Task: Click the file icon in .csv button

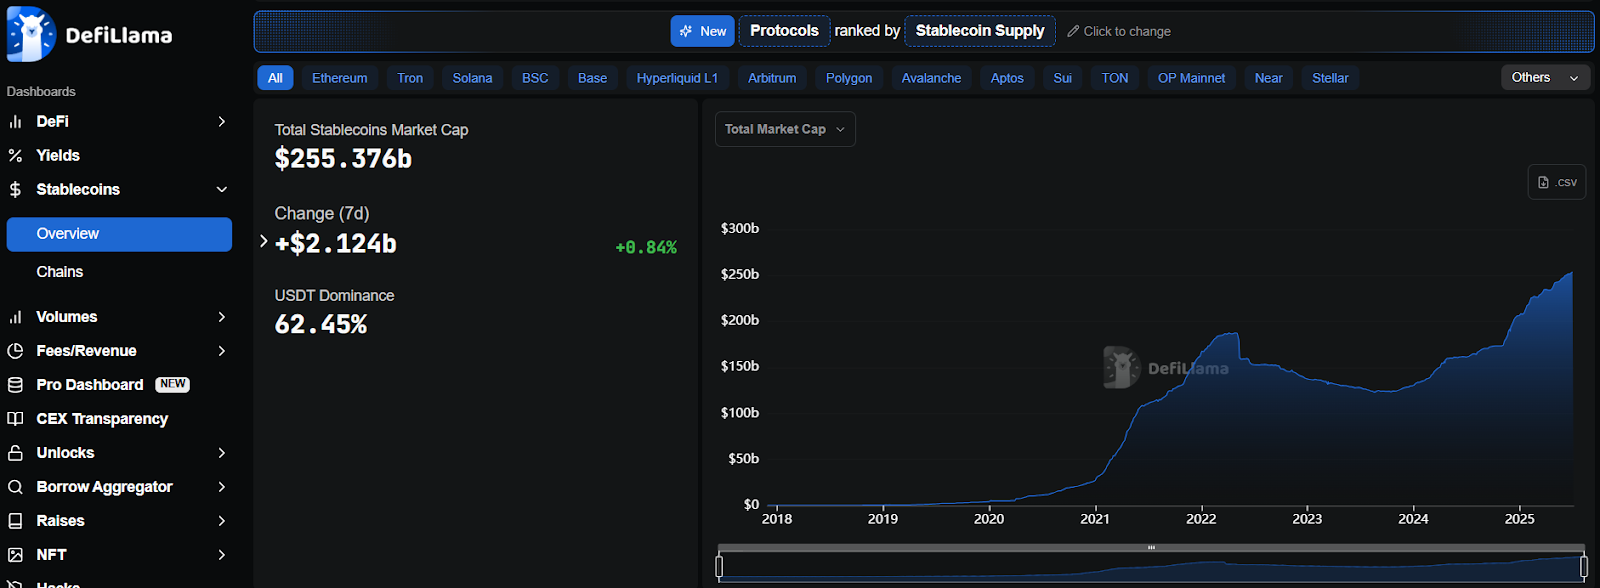Action: pyautogui.click(x=1543, y=182)
